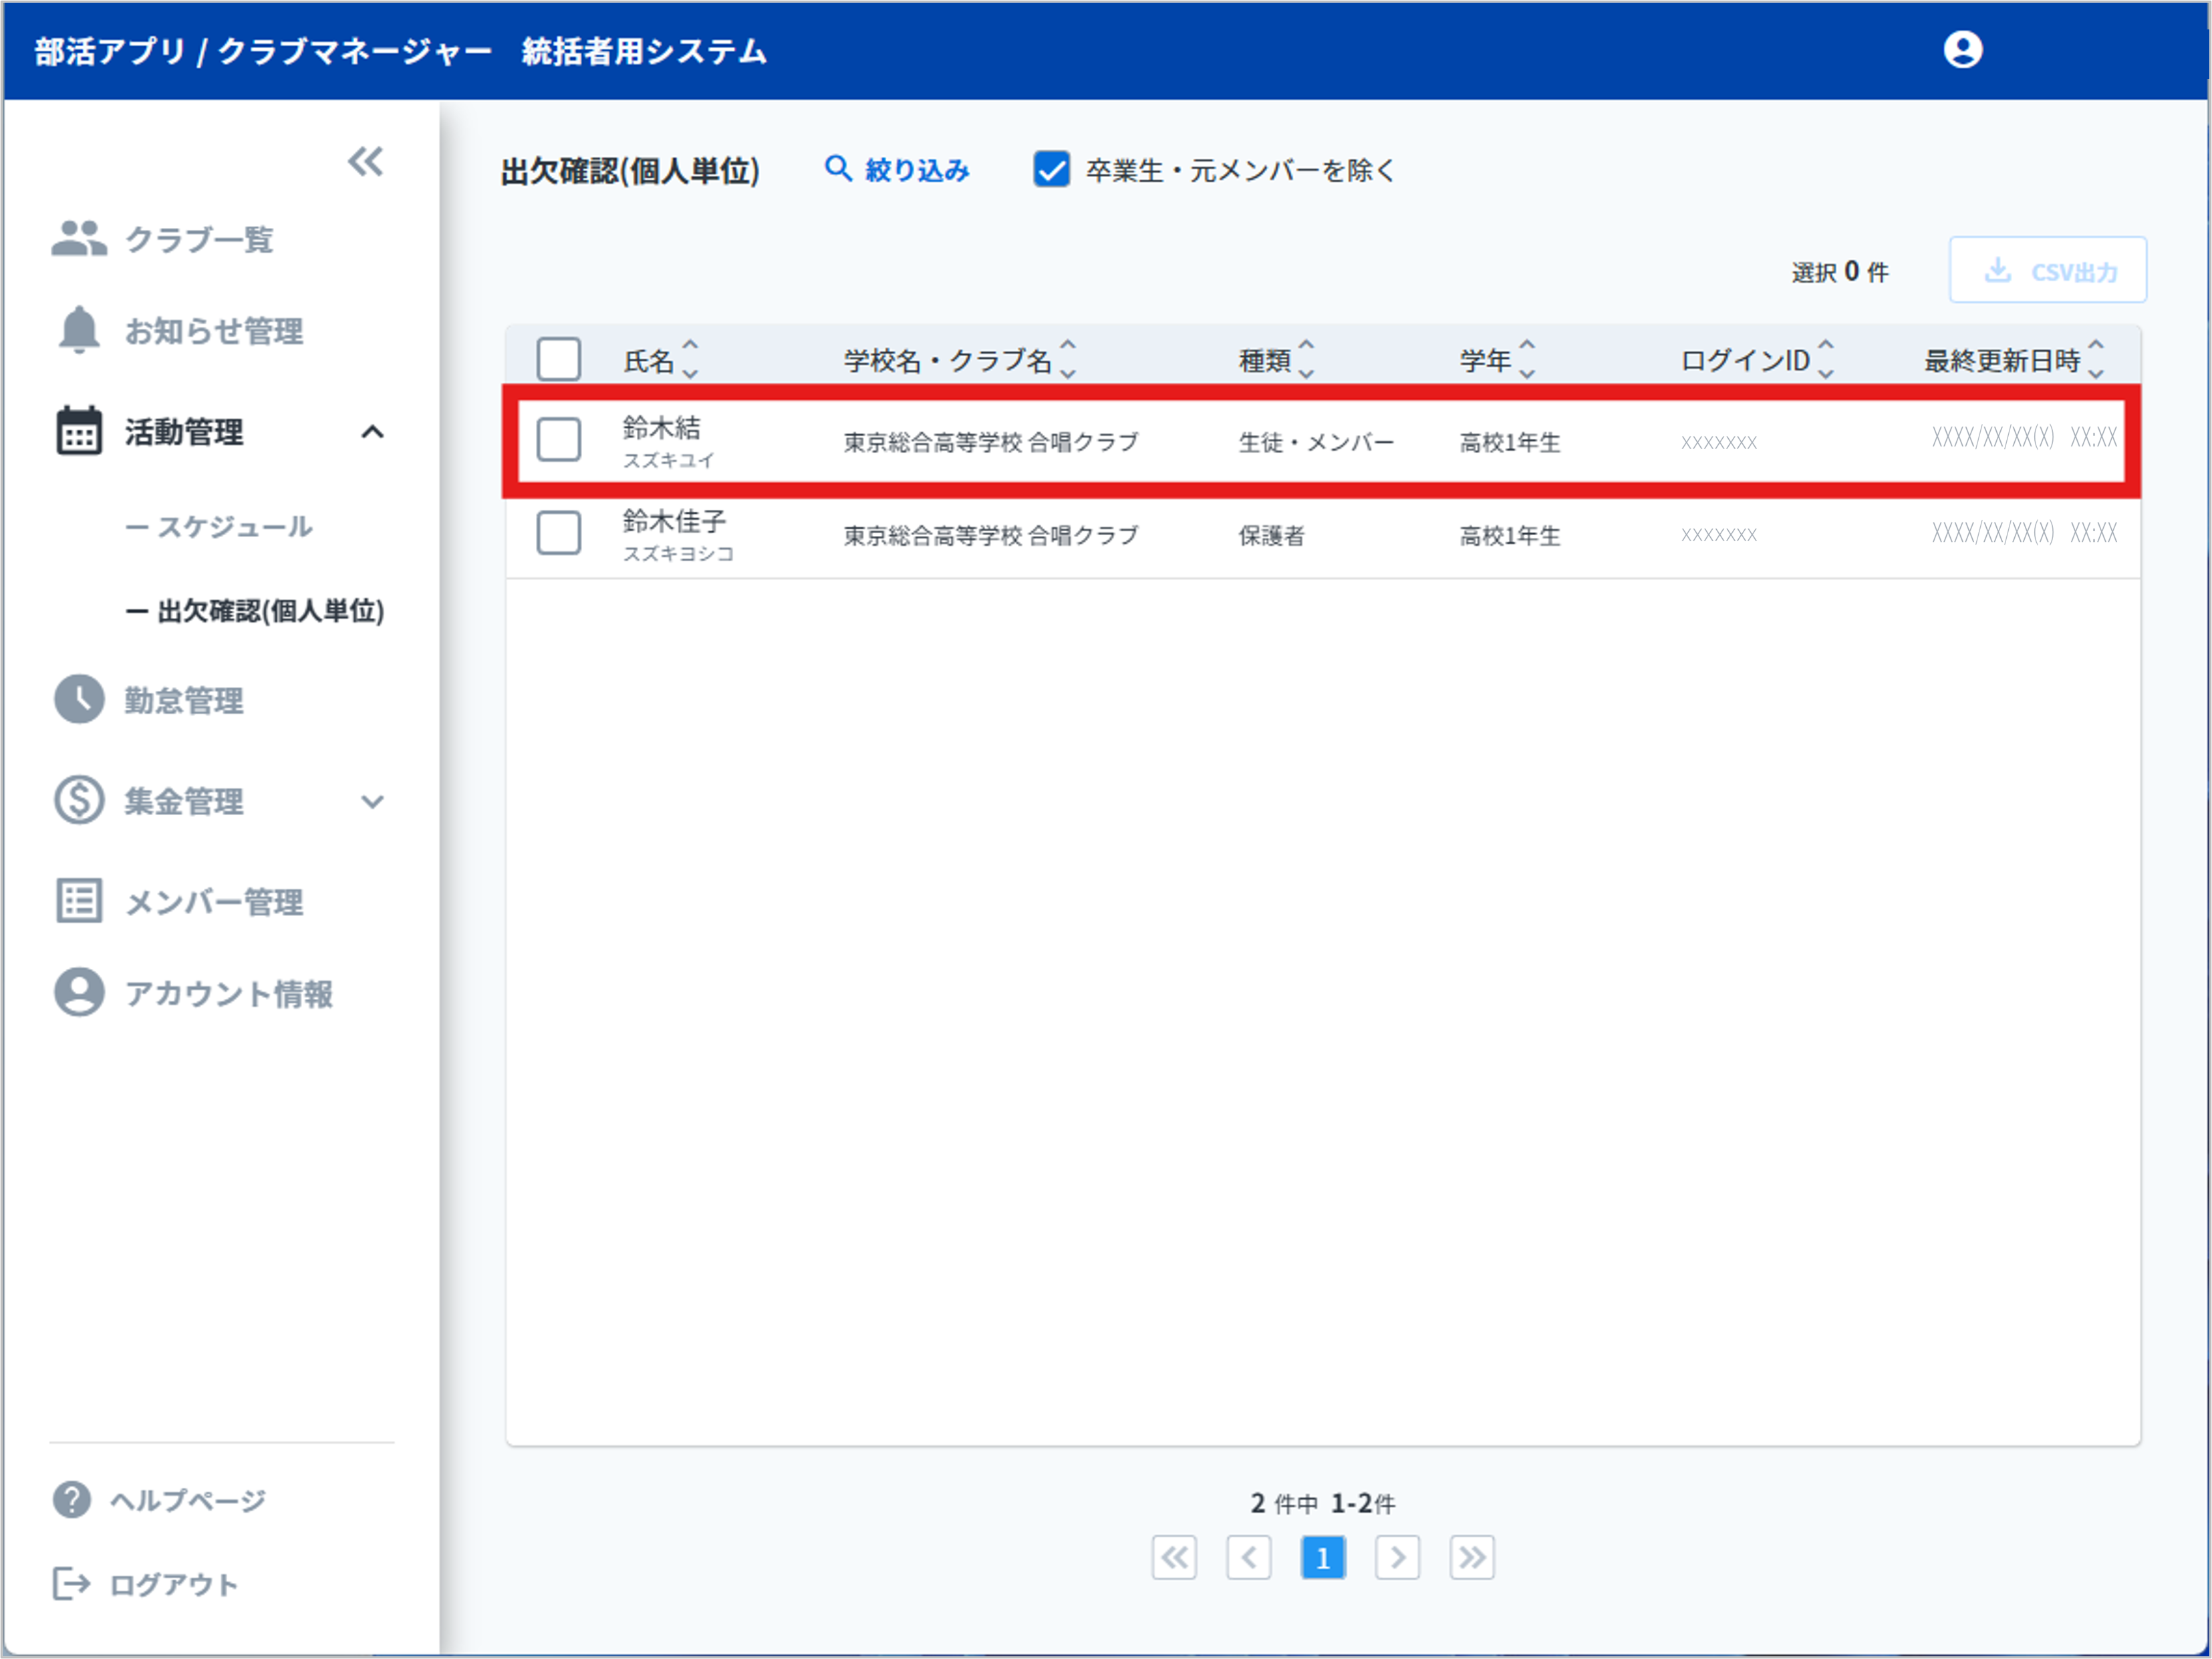
Task: Collapse the 活動管理 menu chevron
Action: (x=372, y=432)
